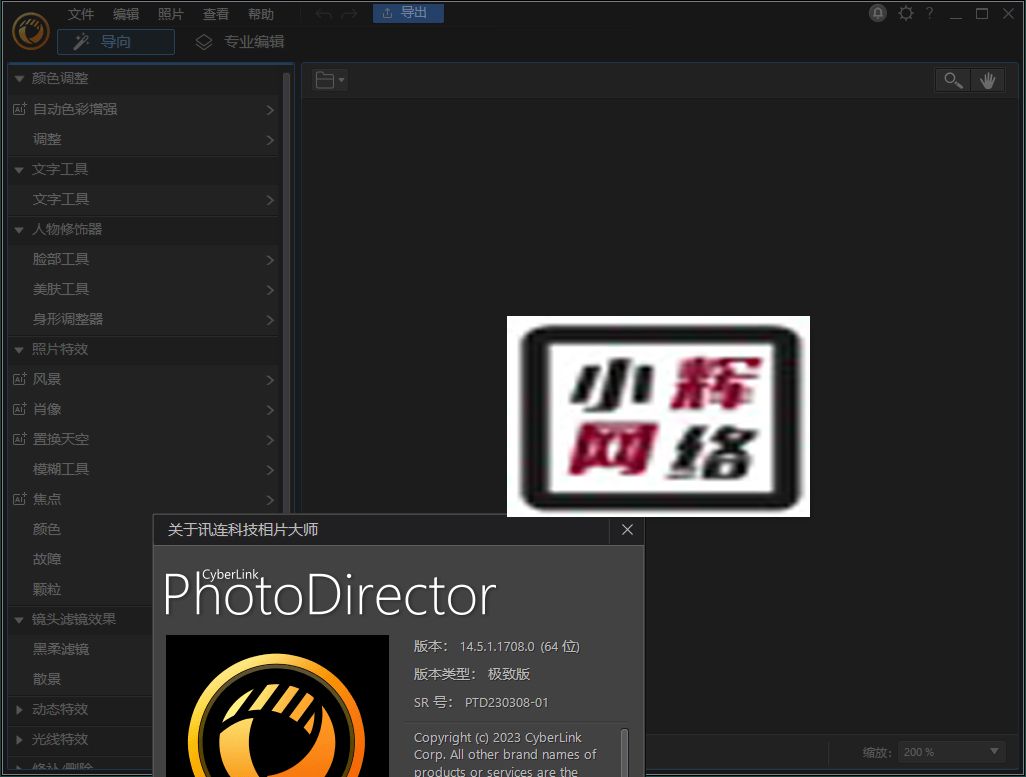Click the 极致版 edition type text
The image size is (1026, 777).
pos(509,674)
